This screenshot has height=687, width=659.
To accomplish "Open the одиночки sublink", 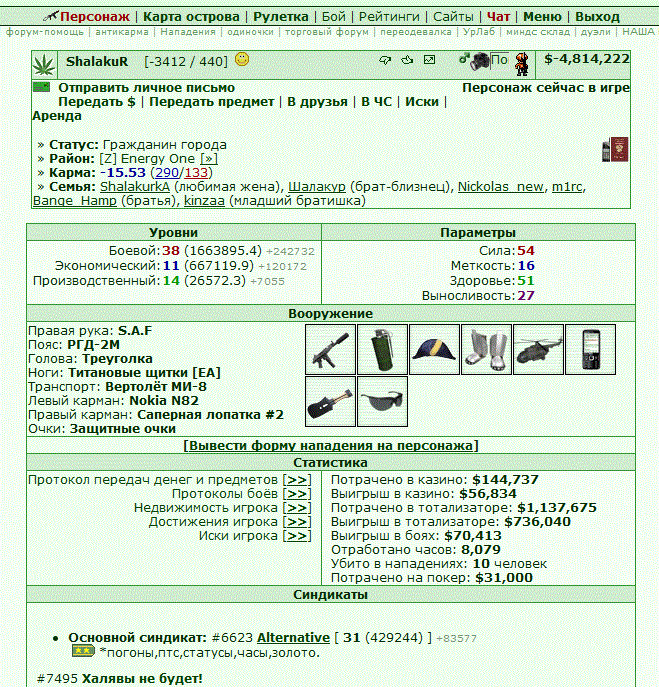I will [251, 32].
